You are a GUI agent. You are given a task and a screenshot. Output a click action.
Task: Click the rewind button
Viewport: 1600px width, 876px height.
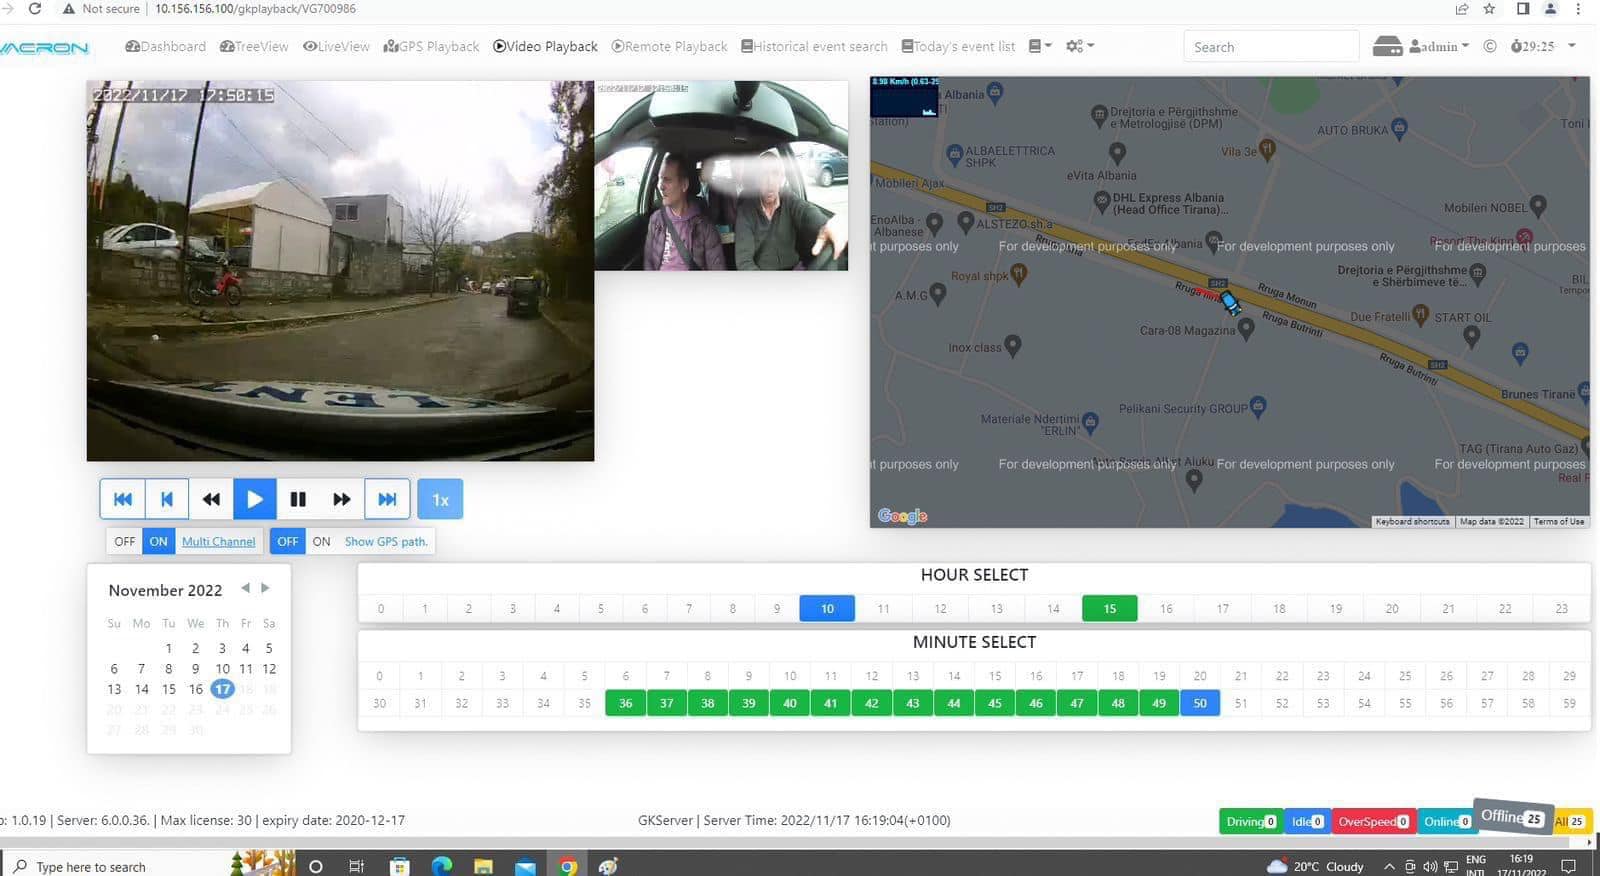click(211, 499)
